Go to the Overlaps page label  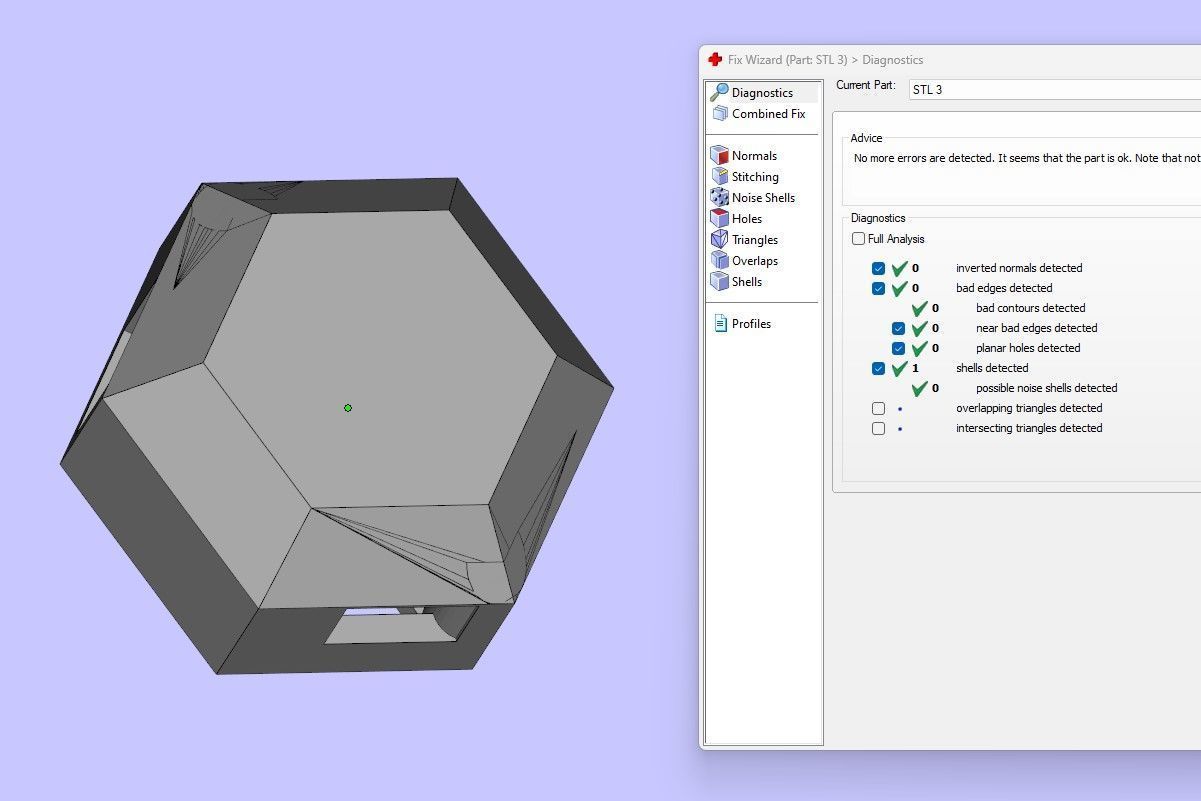pyautogui.click(x=755, y=261)
